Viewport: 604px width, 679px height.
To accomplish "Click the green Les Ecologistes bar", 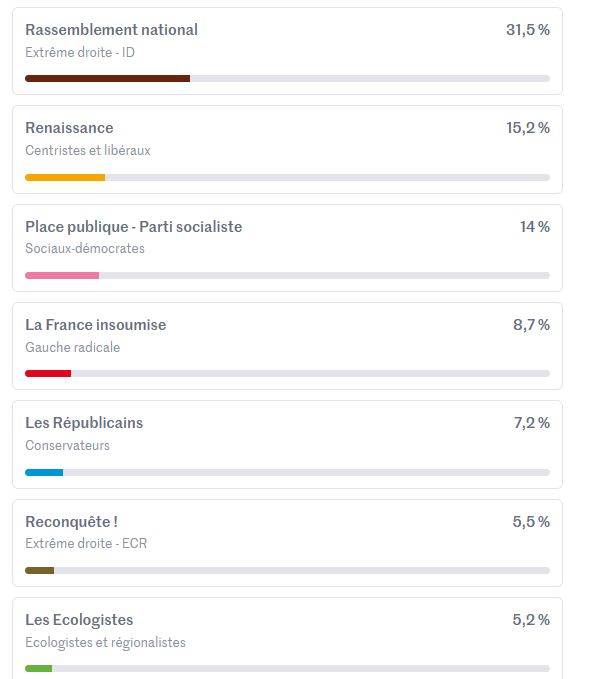I will tap(39, 668).
